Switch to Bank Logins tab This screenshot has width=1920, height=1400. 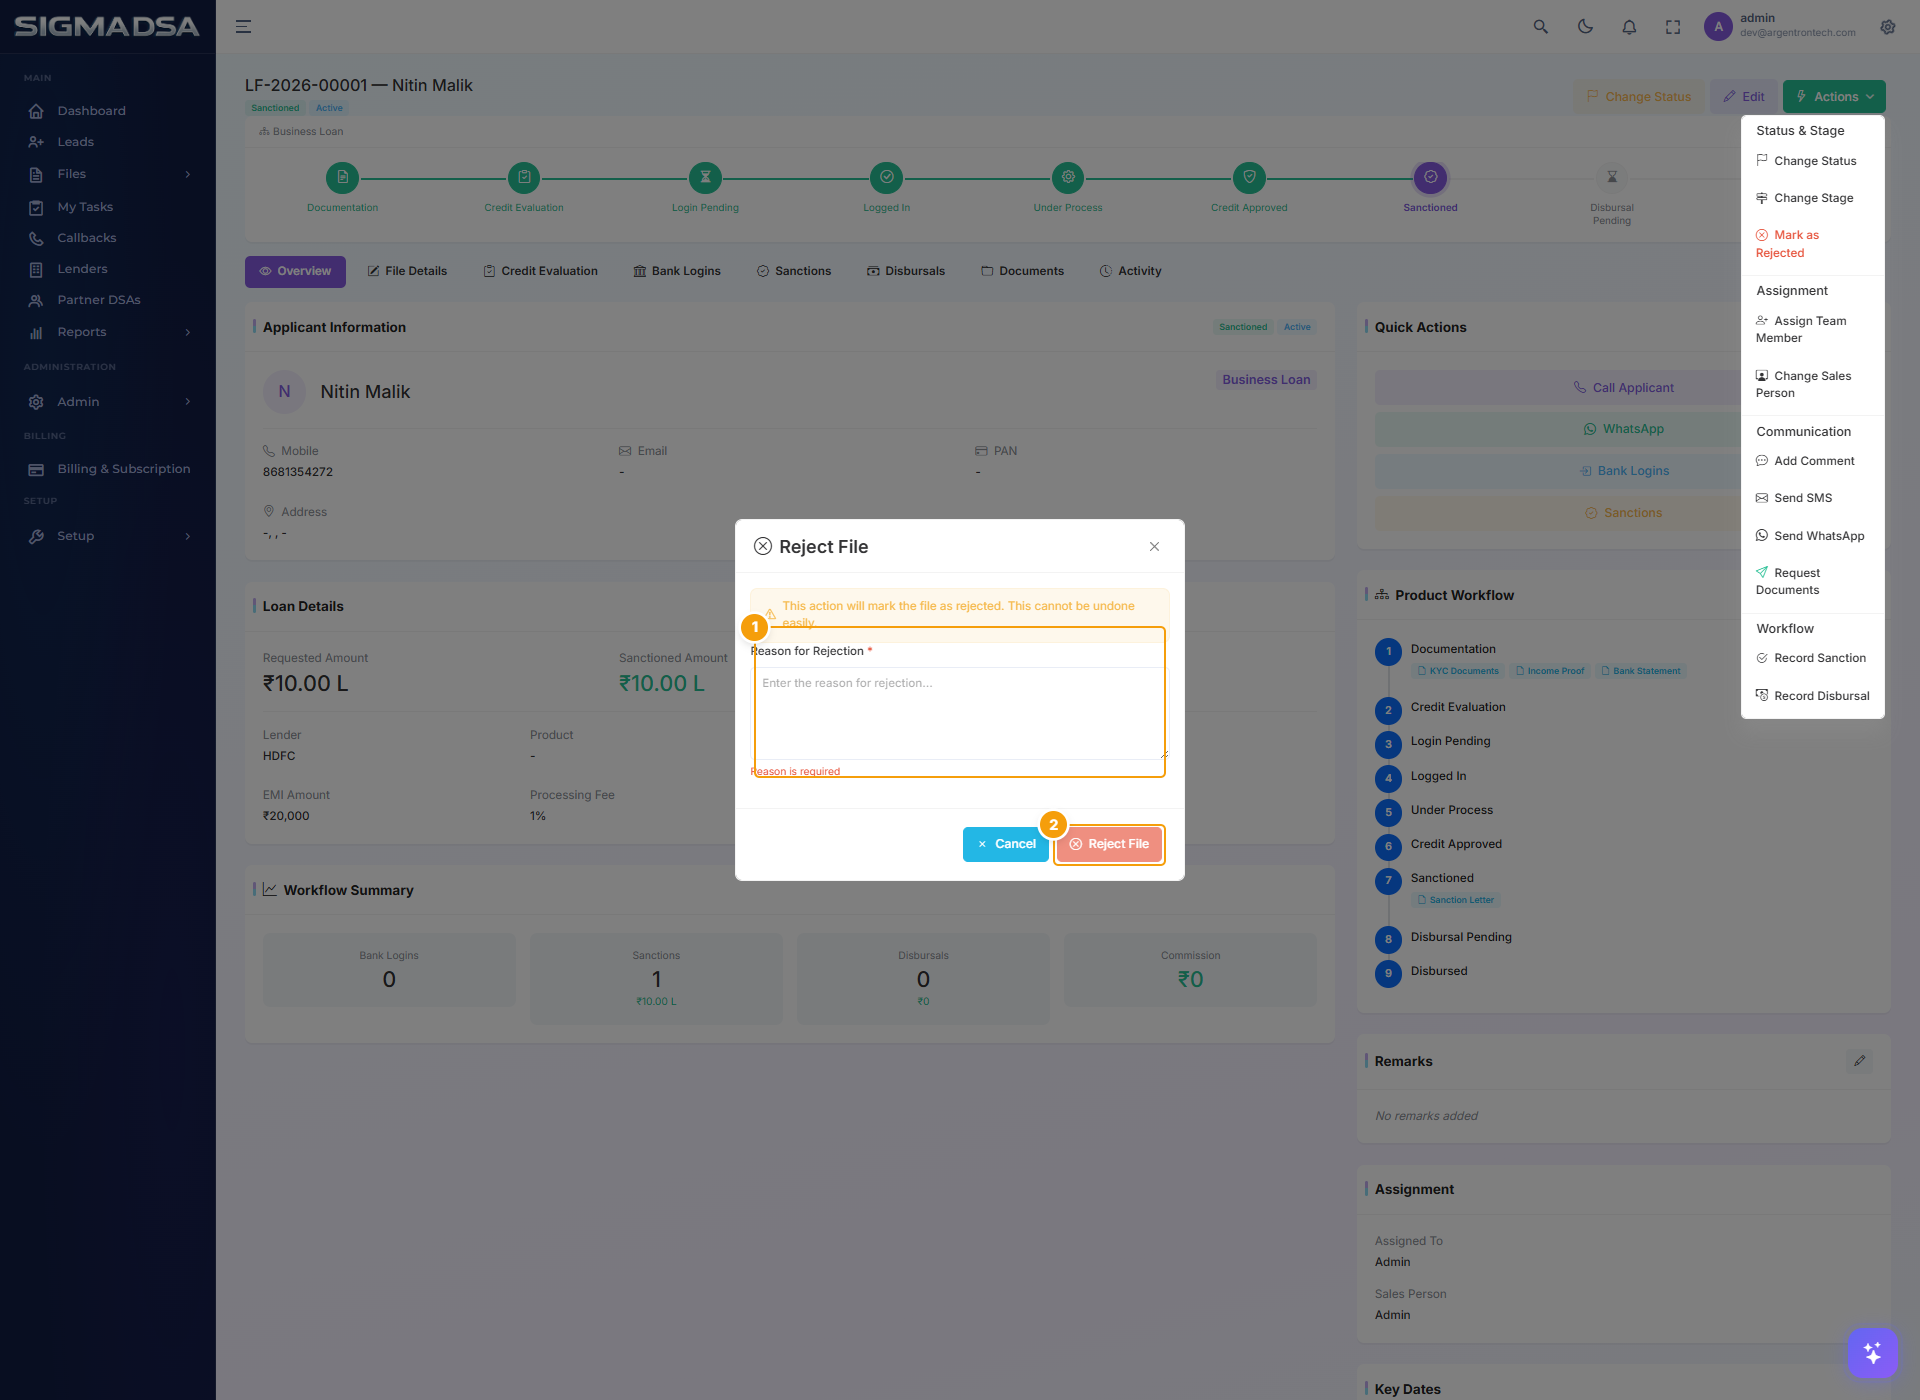(x=677, y=271)
